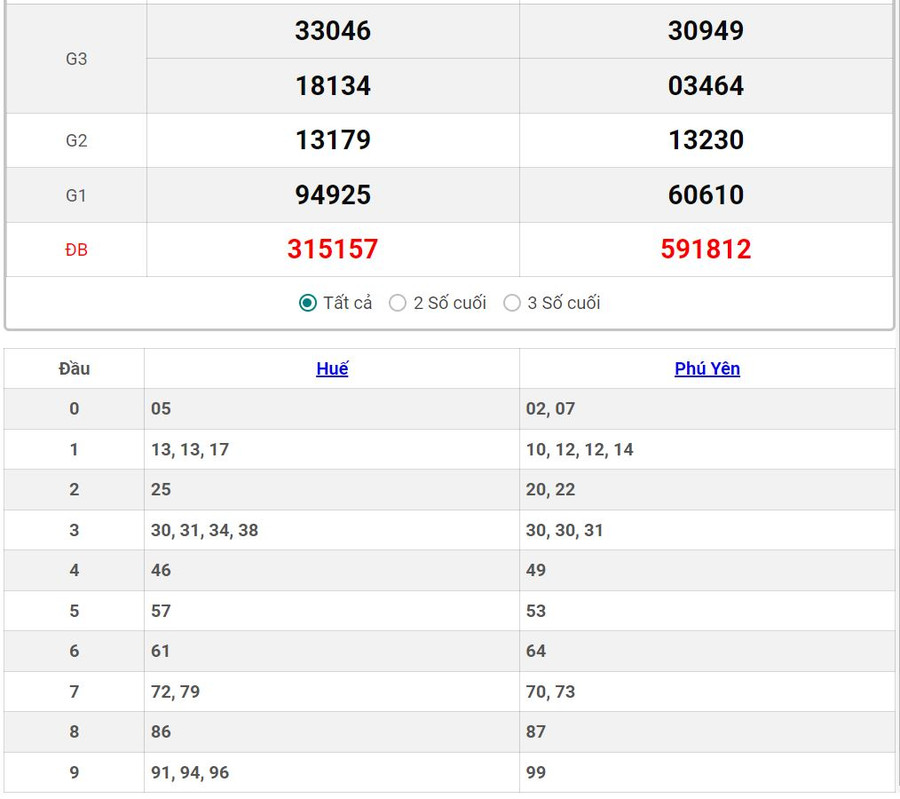The image size is (900, 799).
Task: Select Phú Yên cell "70, 73"
Action: click(x=551, y=692)
